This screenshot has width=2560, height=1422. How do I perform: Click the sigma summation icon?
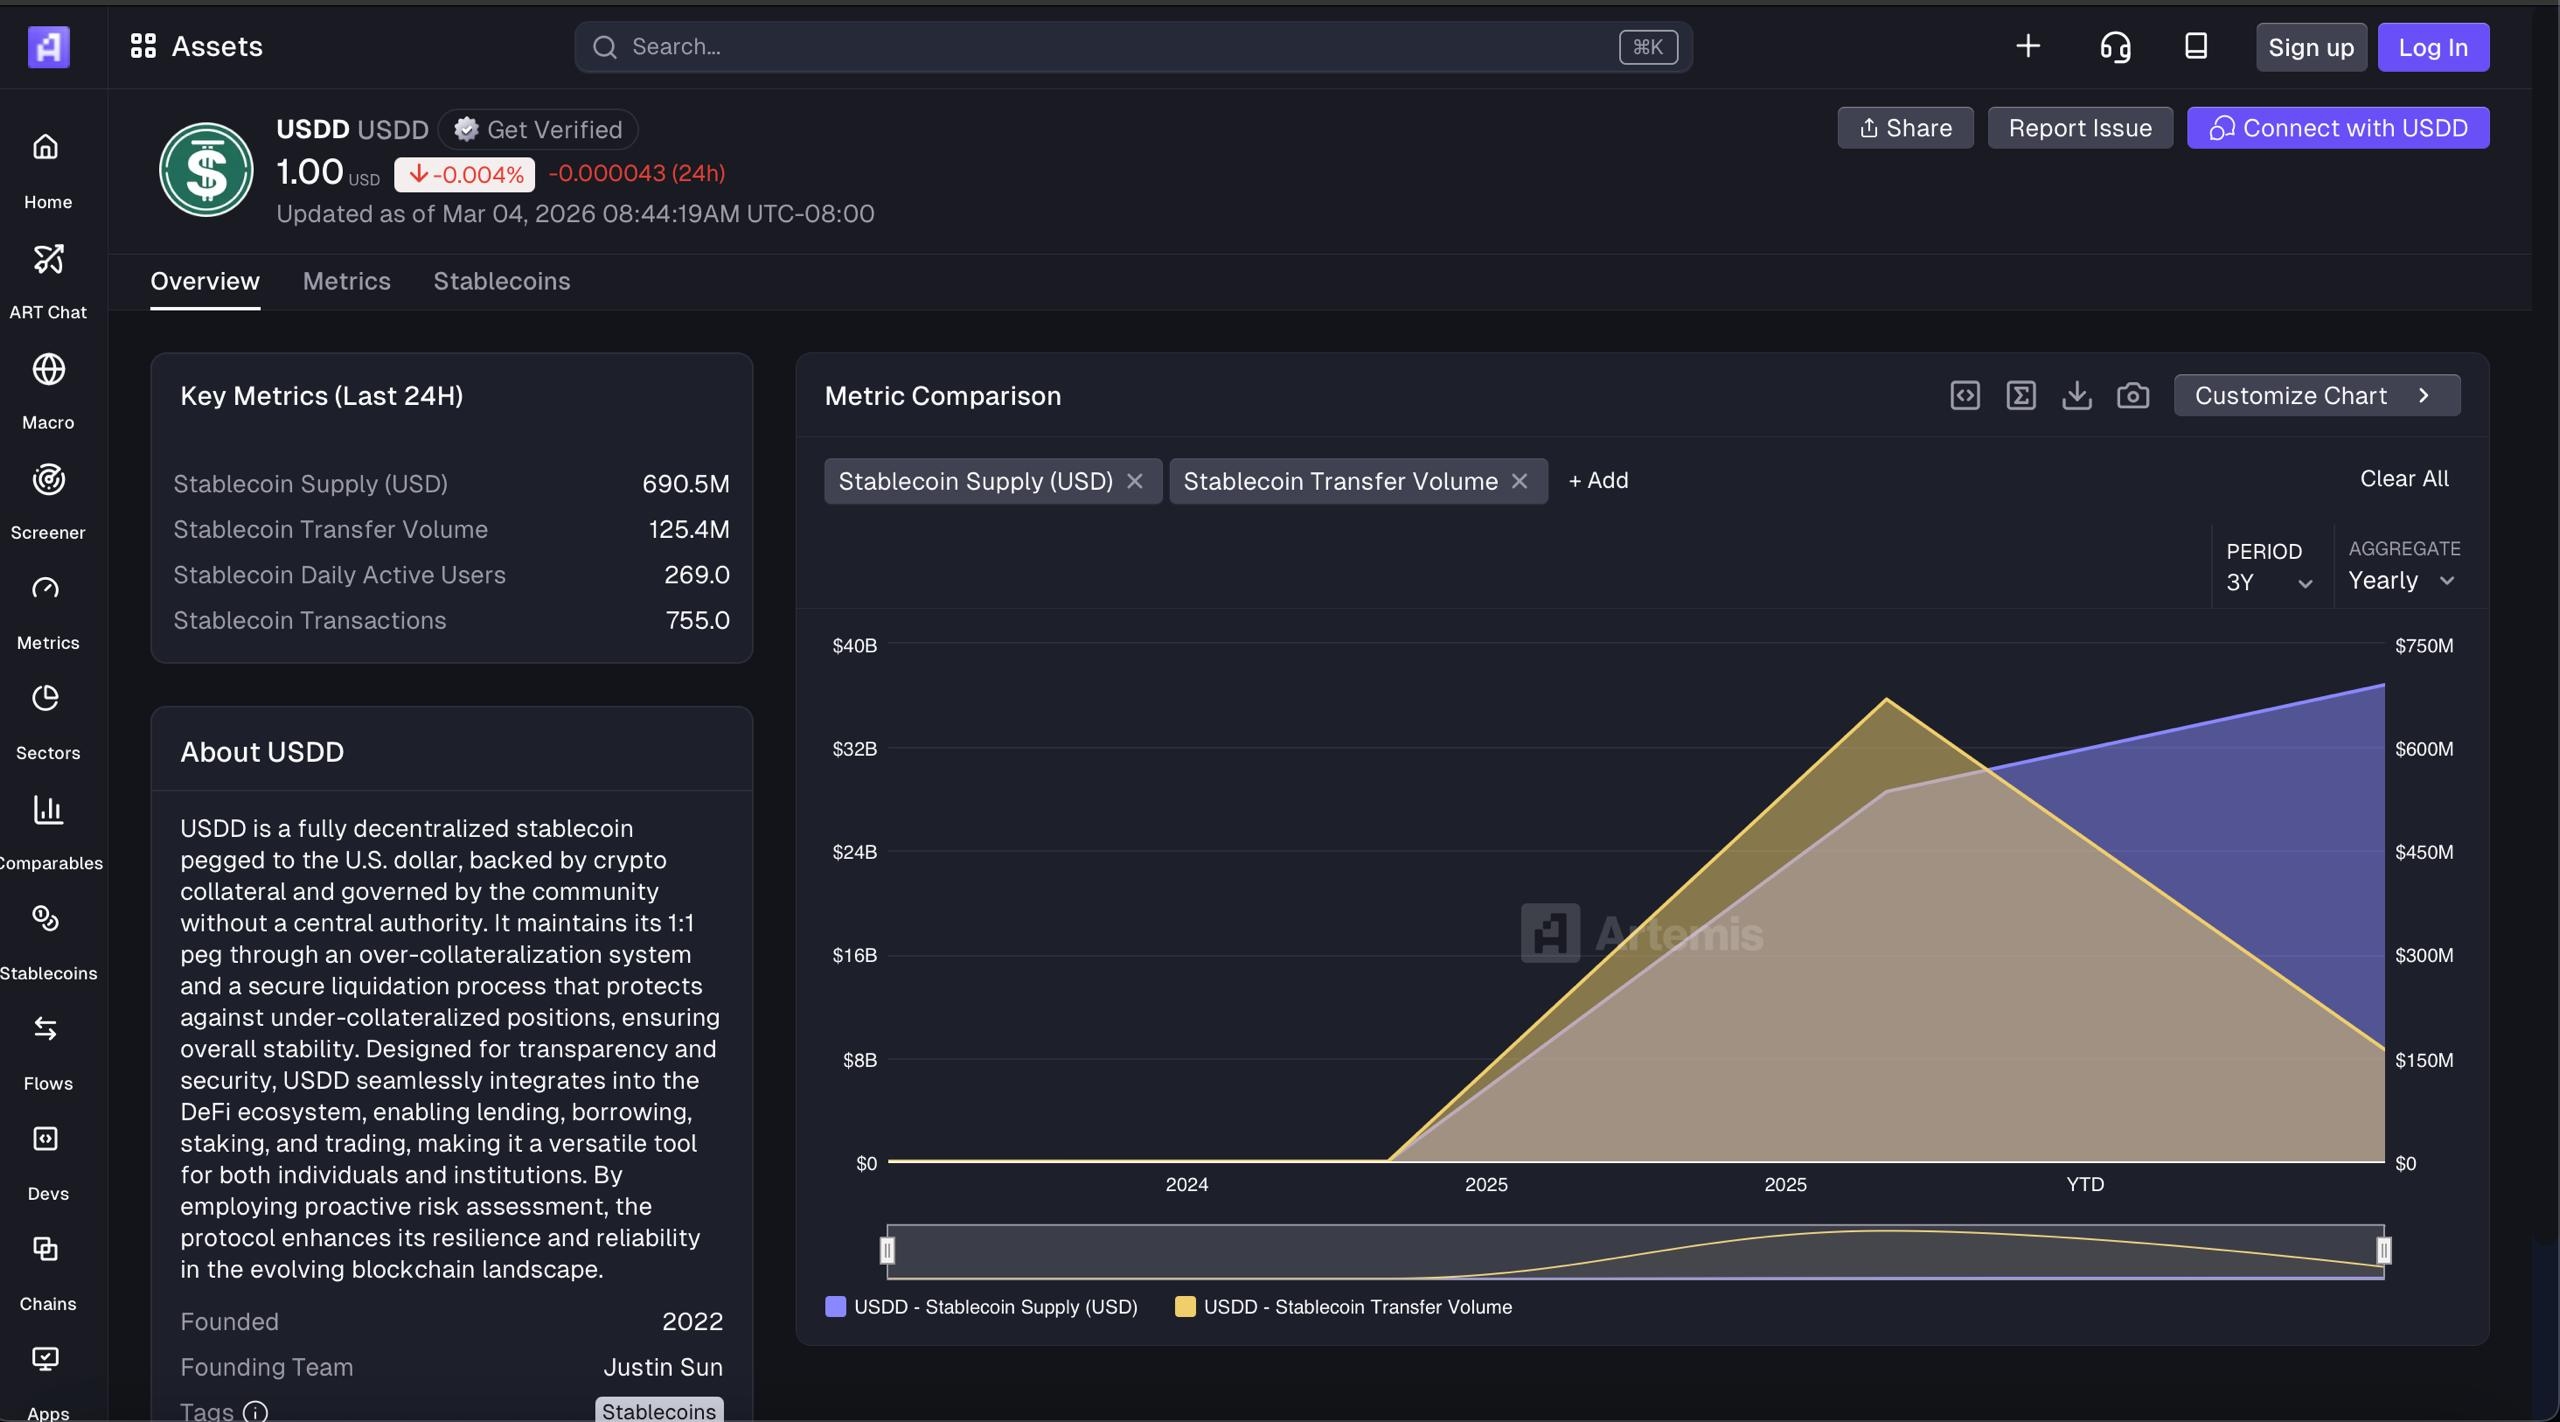coord(2020,395)
